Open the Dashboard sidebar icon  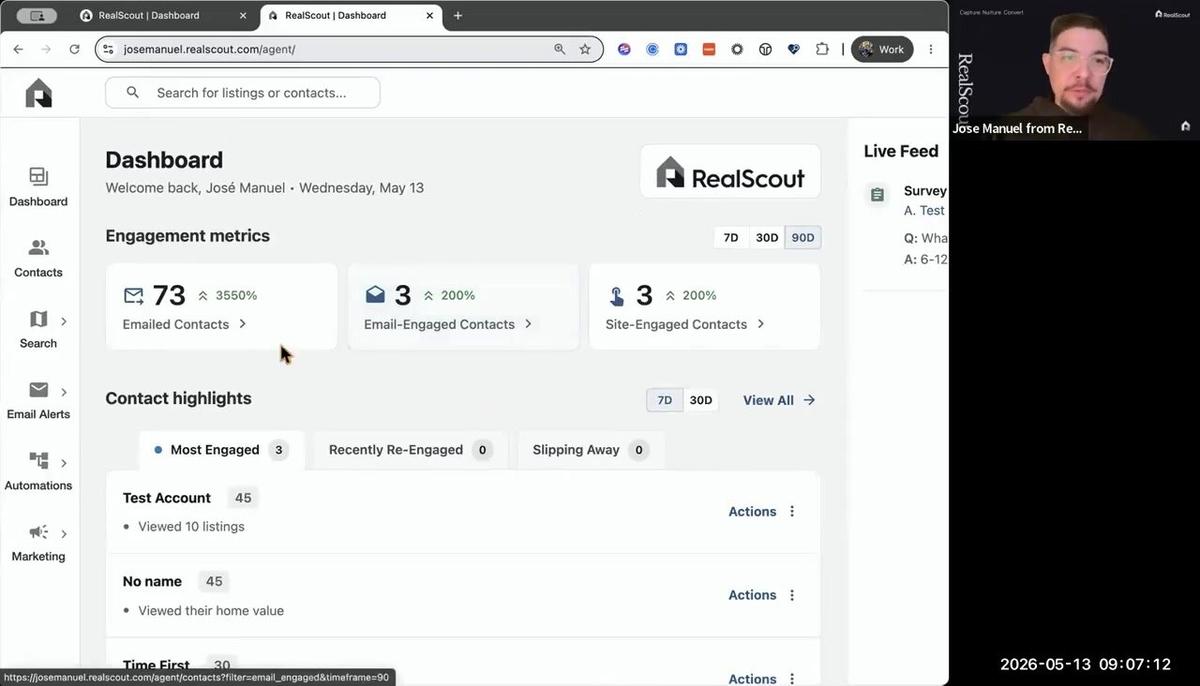coord(38,177)
